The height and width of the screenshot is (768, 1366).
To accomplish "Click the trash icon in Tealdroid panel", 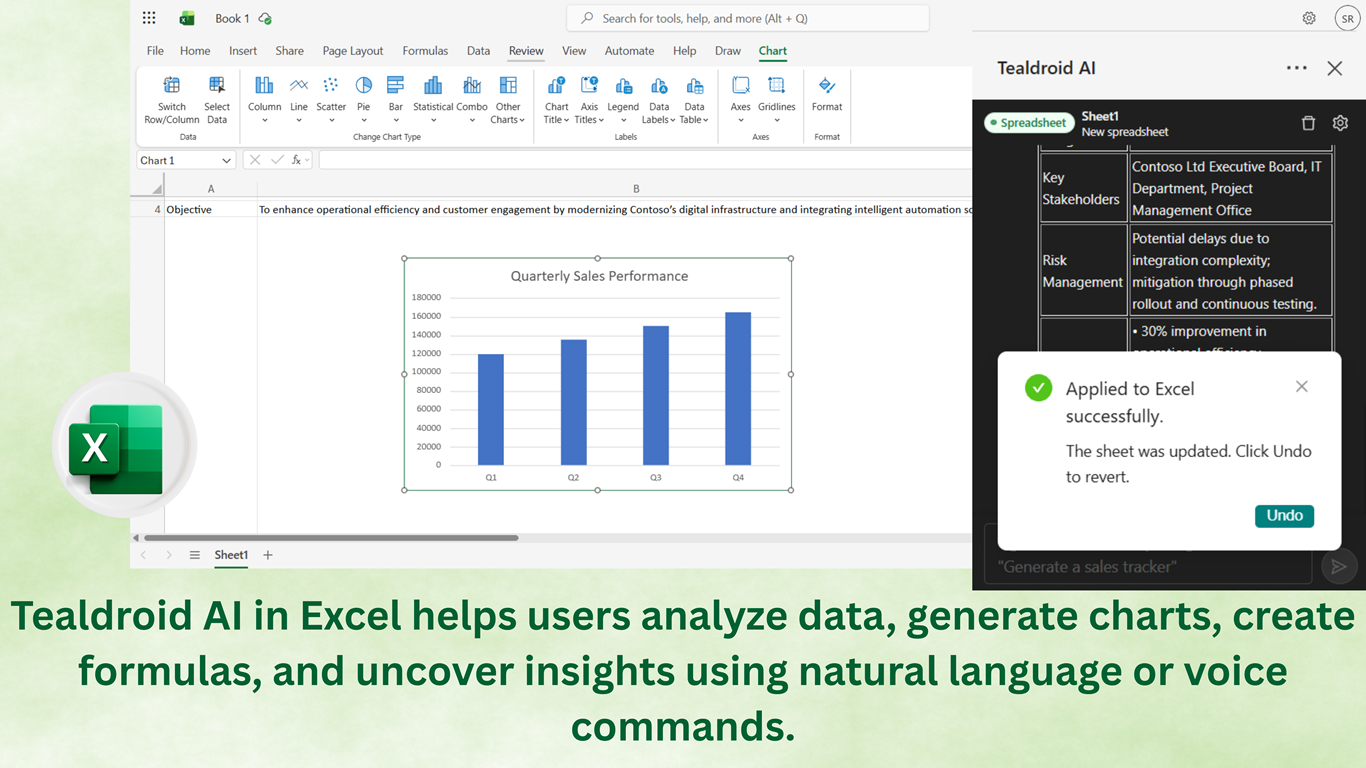I will [1308, 123].
